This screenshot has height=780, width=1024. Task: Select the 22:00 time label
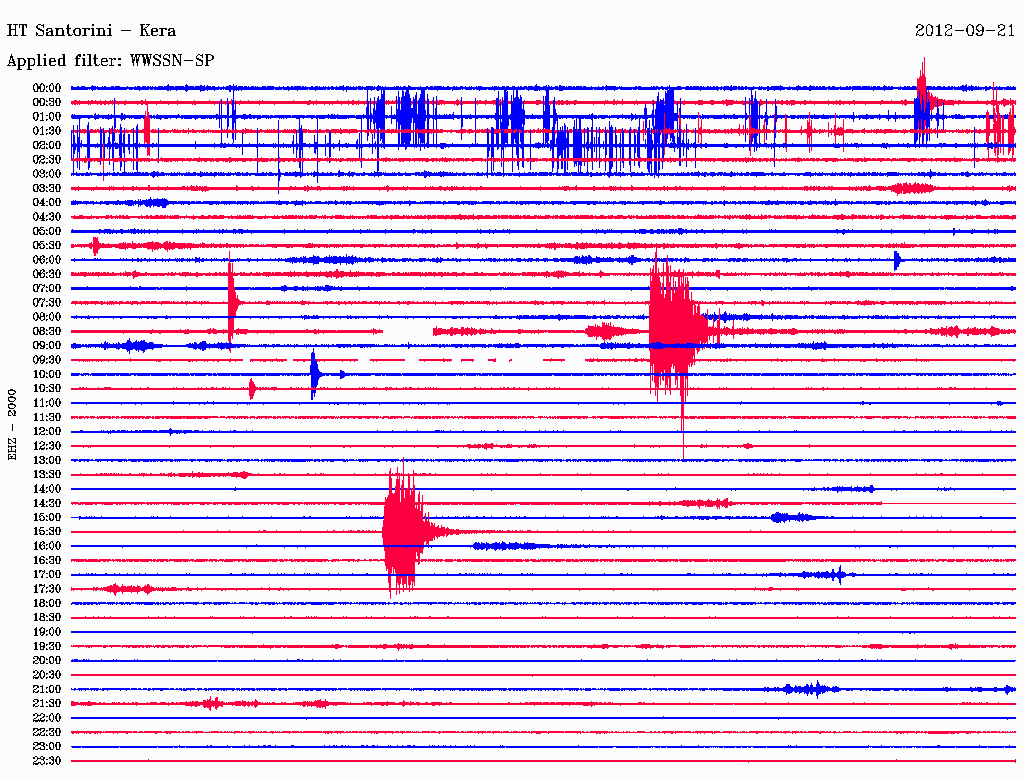[47, 718]
